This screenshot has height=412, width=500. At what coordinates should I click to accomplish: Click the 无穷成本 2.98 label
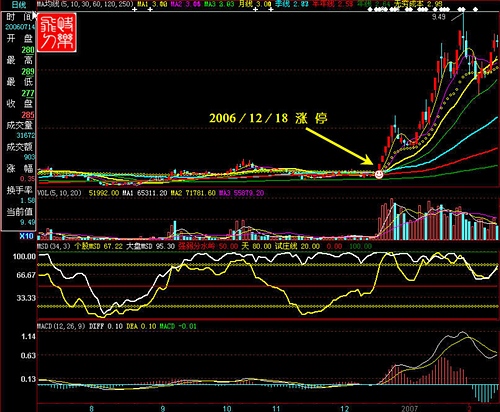[x=418, y=4]
